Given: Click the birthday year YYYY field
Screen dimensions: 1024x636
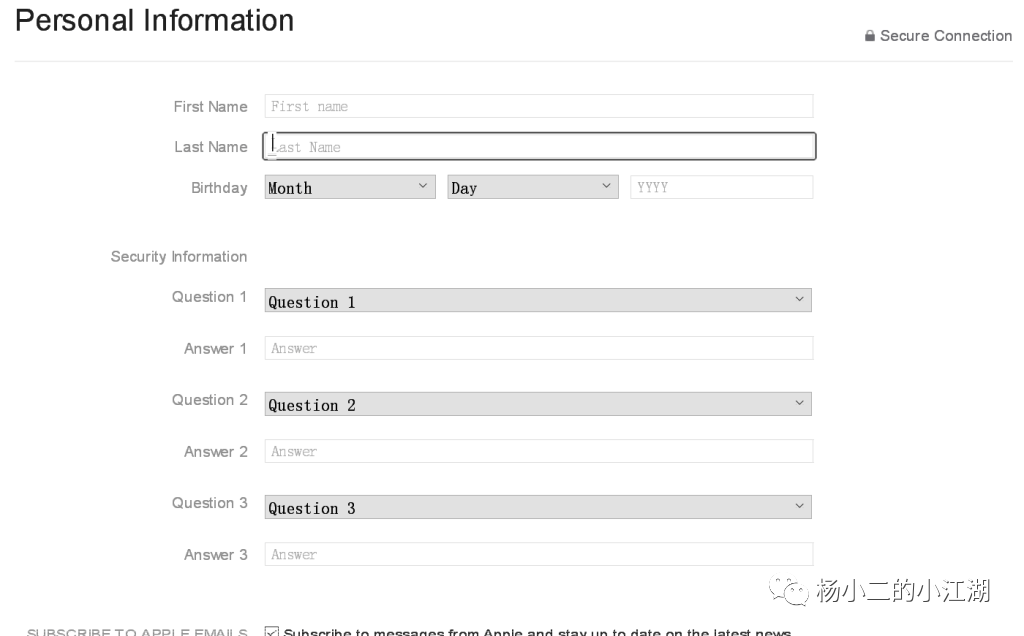Looking at the screenshot, I should (x=721, y=187).
